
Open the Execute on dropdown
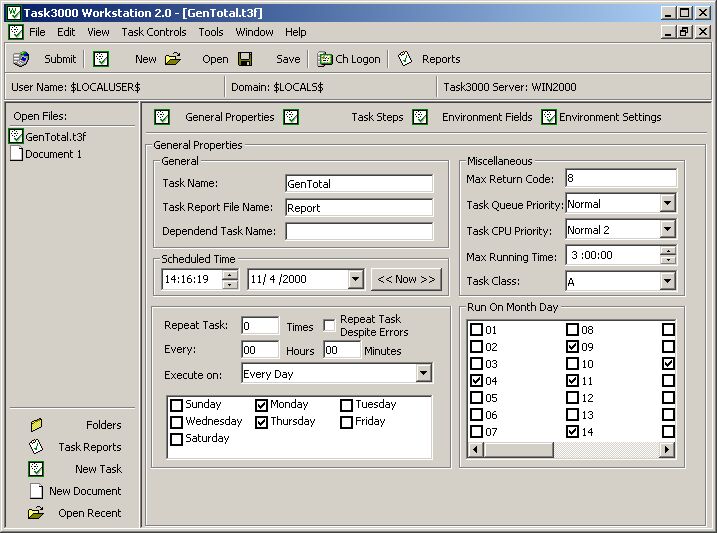(424, 374)
